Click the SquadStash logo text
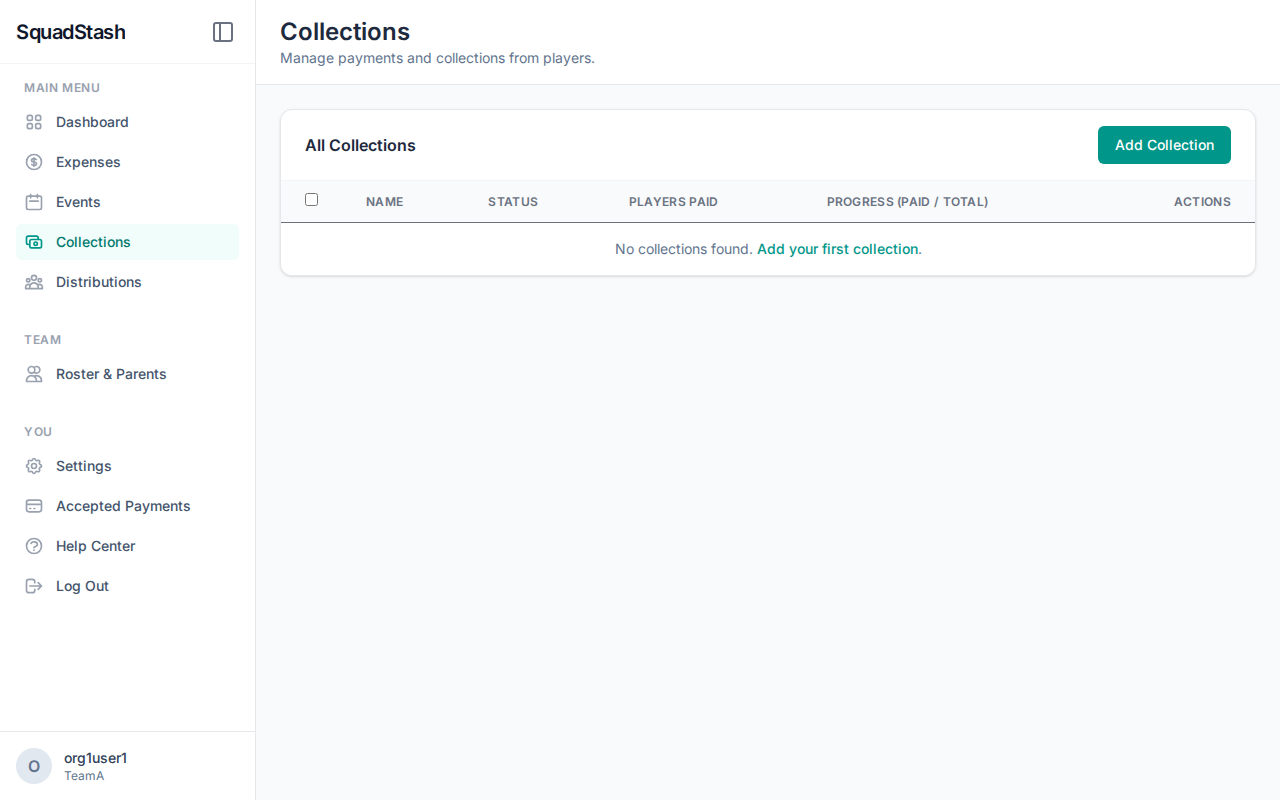Image resolution: width=1280 pixels, height=800 pixels. coord(70,32)
